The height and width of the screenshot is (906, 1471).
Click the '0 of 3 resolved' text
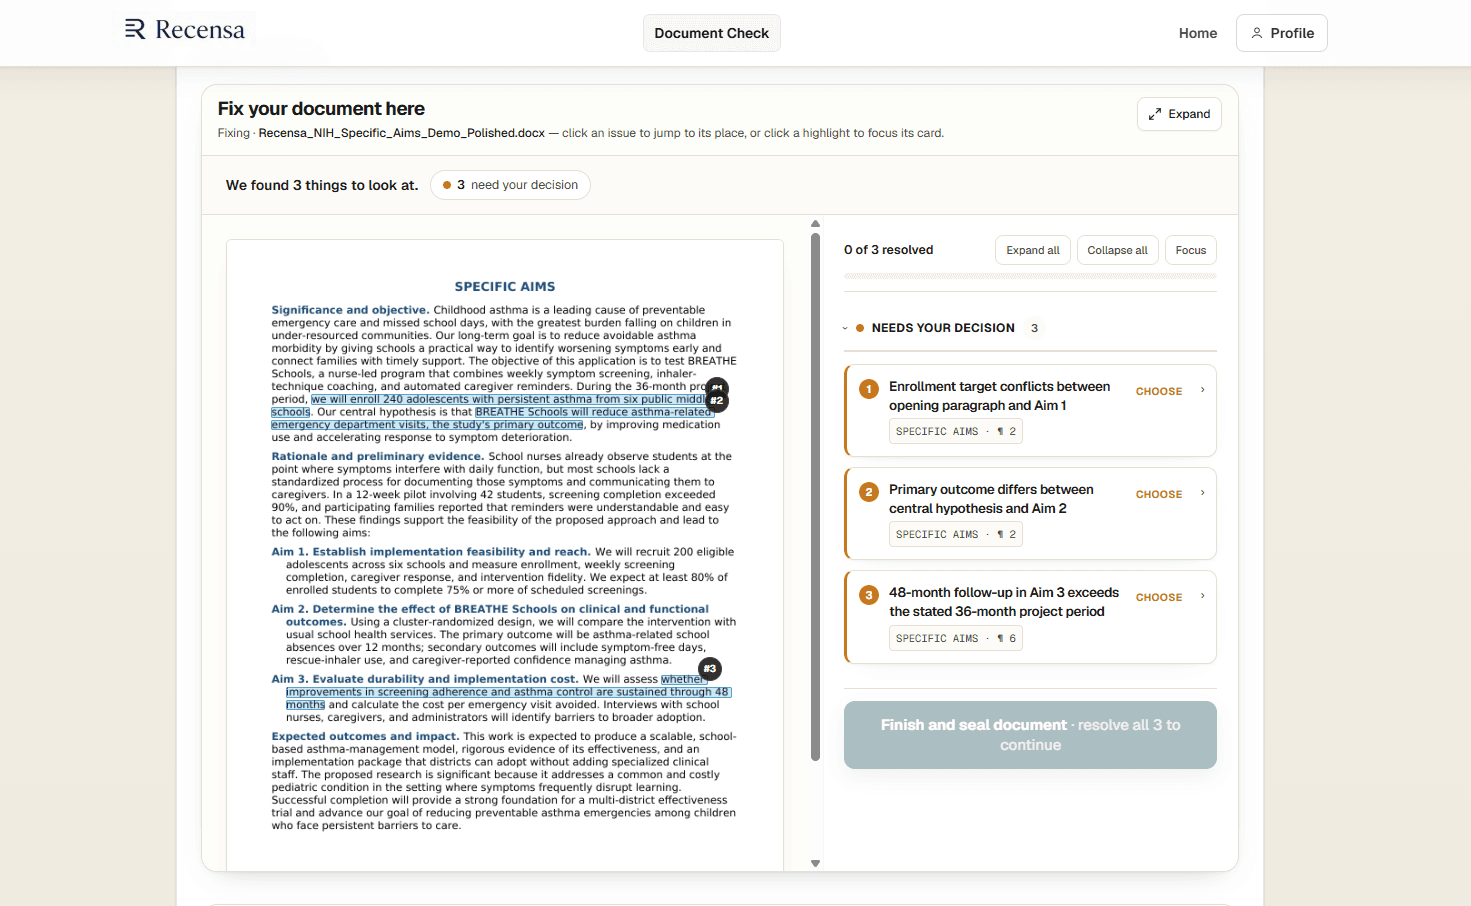pos(888,250)
